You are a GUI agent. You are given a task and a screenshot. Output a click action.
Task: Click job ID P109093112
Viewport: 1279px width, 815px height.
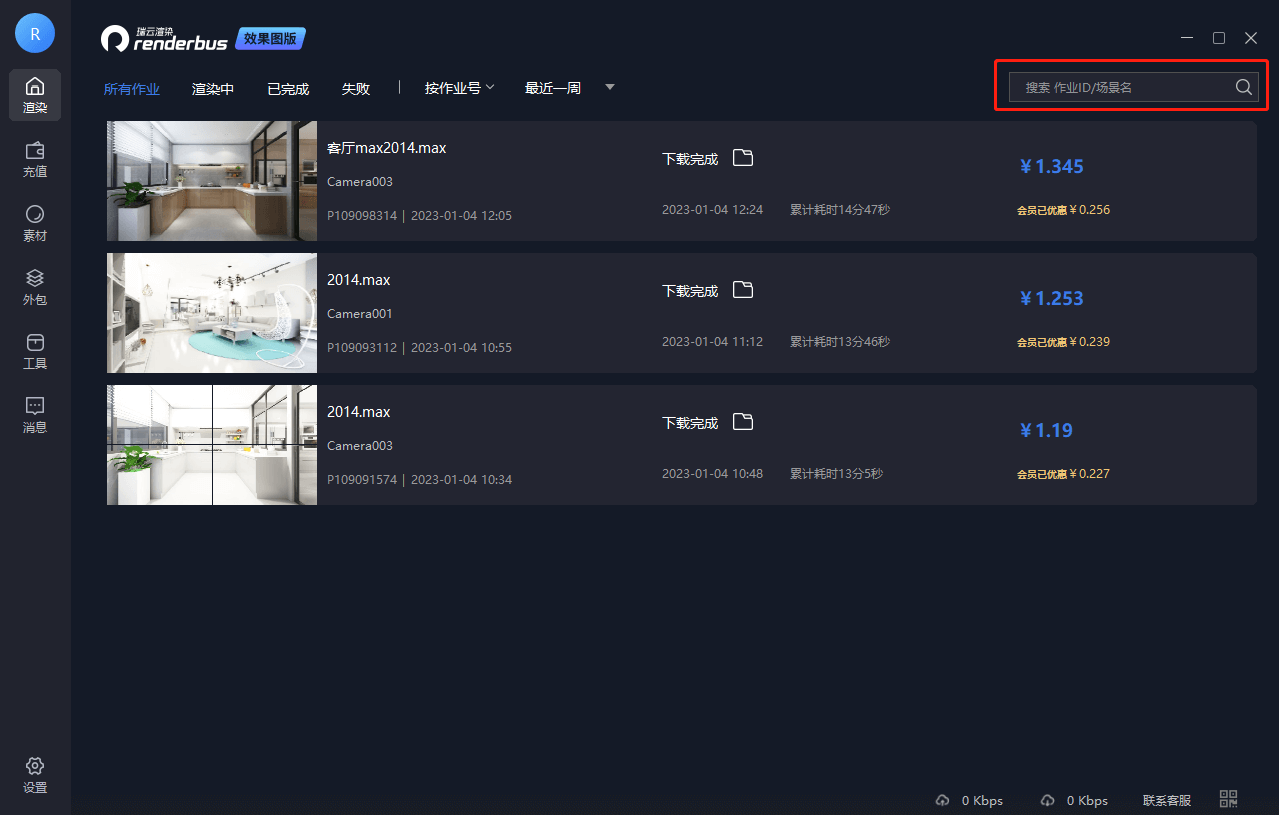click(362, 348)
